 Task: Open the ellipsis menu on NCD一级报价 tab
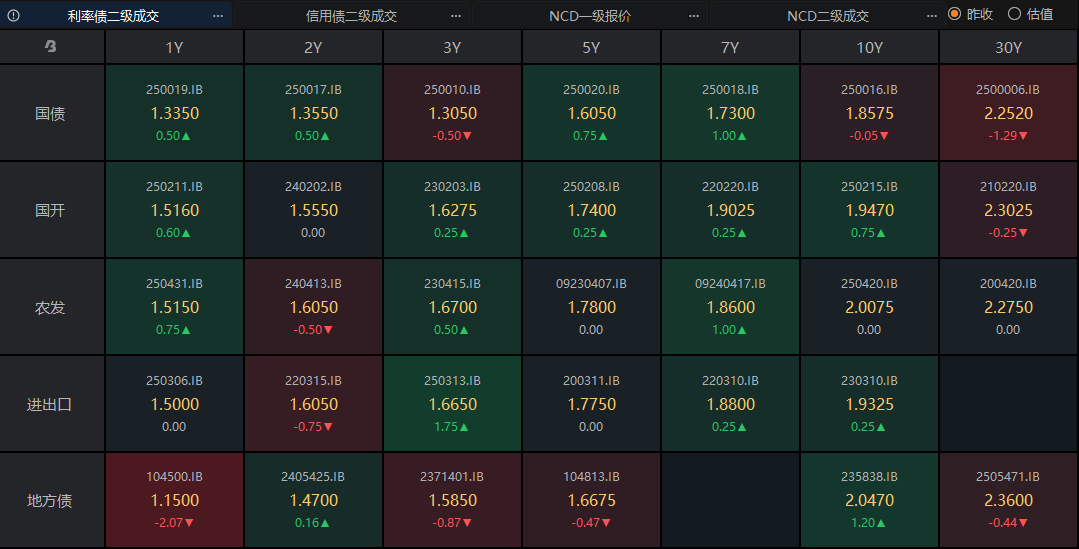click(x=694, y=15)
